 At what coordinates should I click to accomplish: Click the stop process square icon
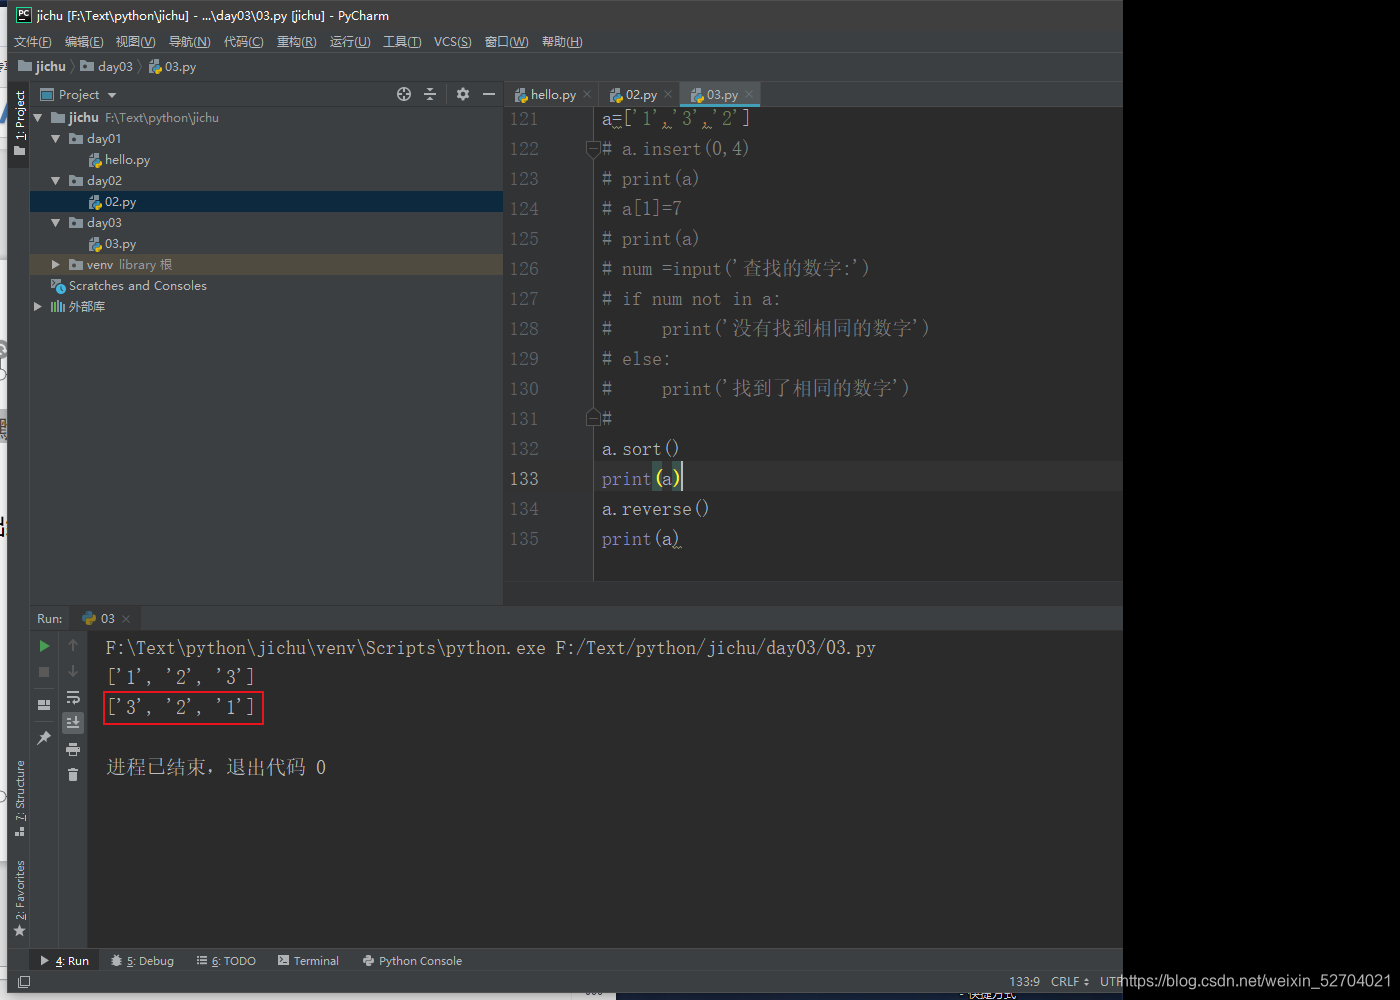click(44, 672)
